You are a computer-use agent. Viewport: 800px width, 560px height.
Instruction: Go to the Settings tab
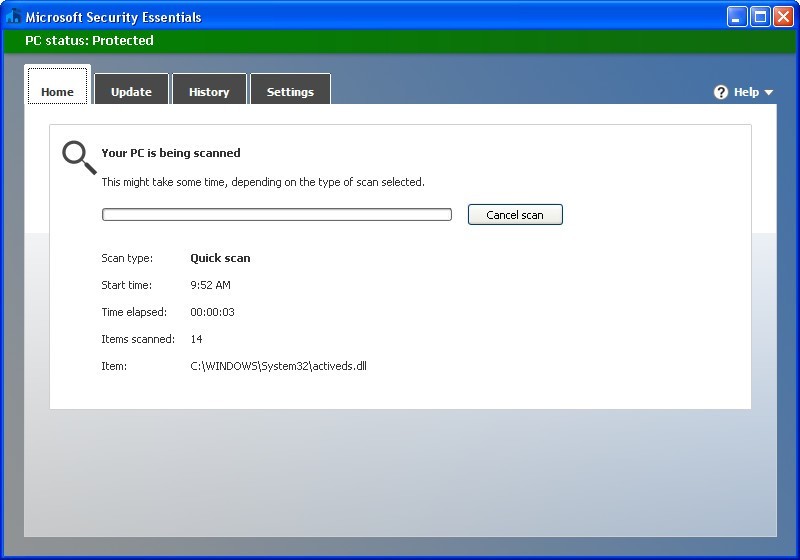[x=290, y=89]
